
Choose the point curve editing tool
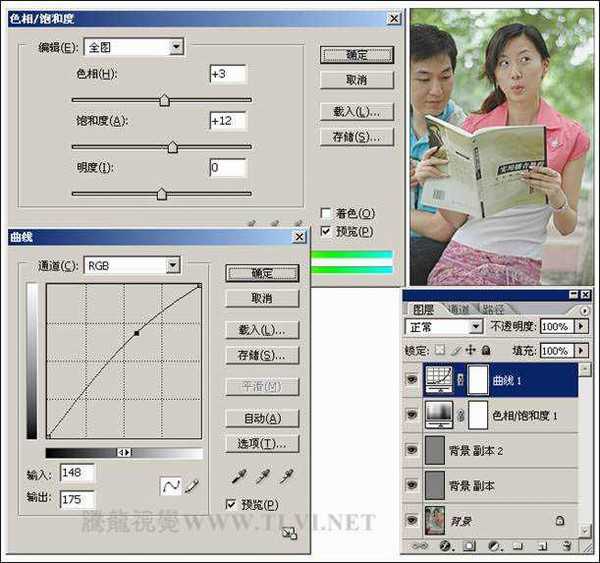pyautogui.click(x=171, y=485)
